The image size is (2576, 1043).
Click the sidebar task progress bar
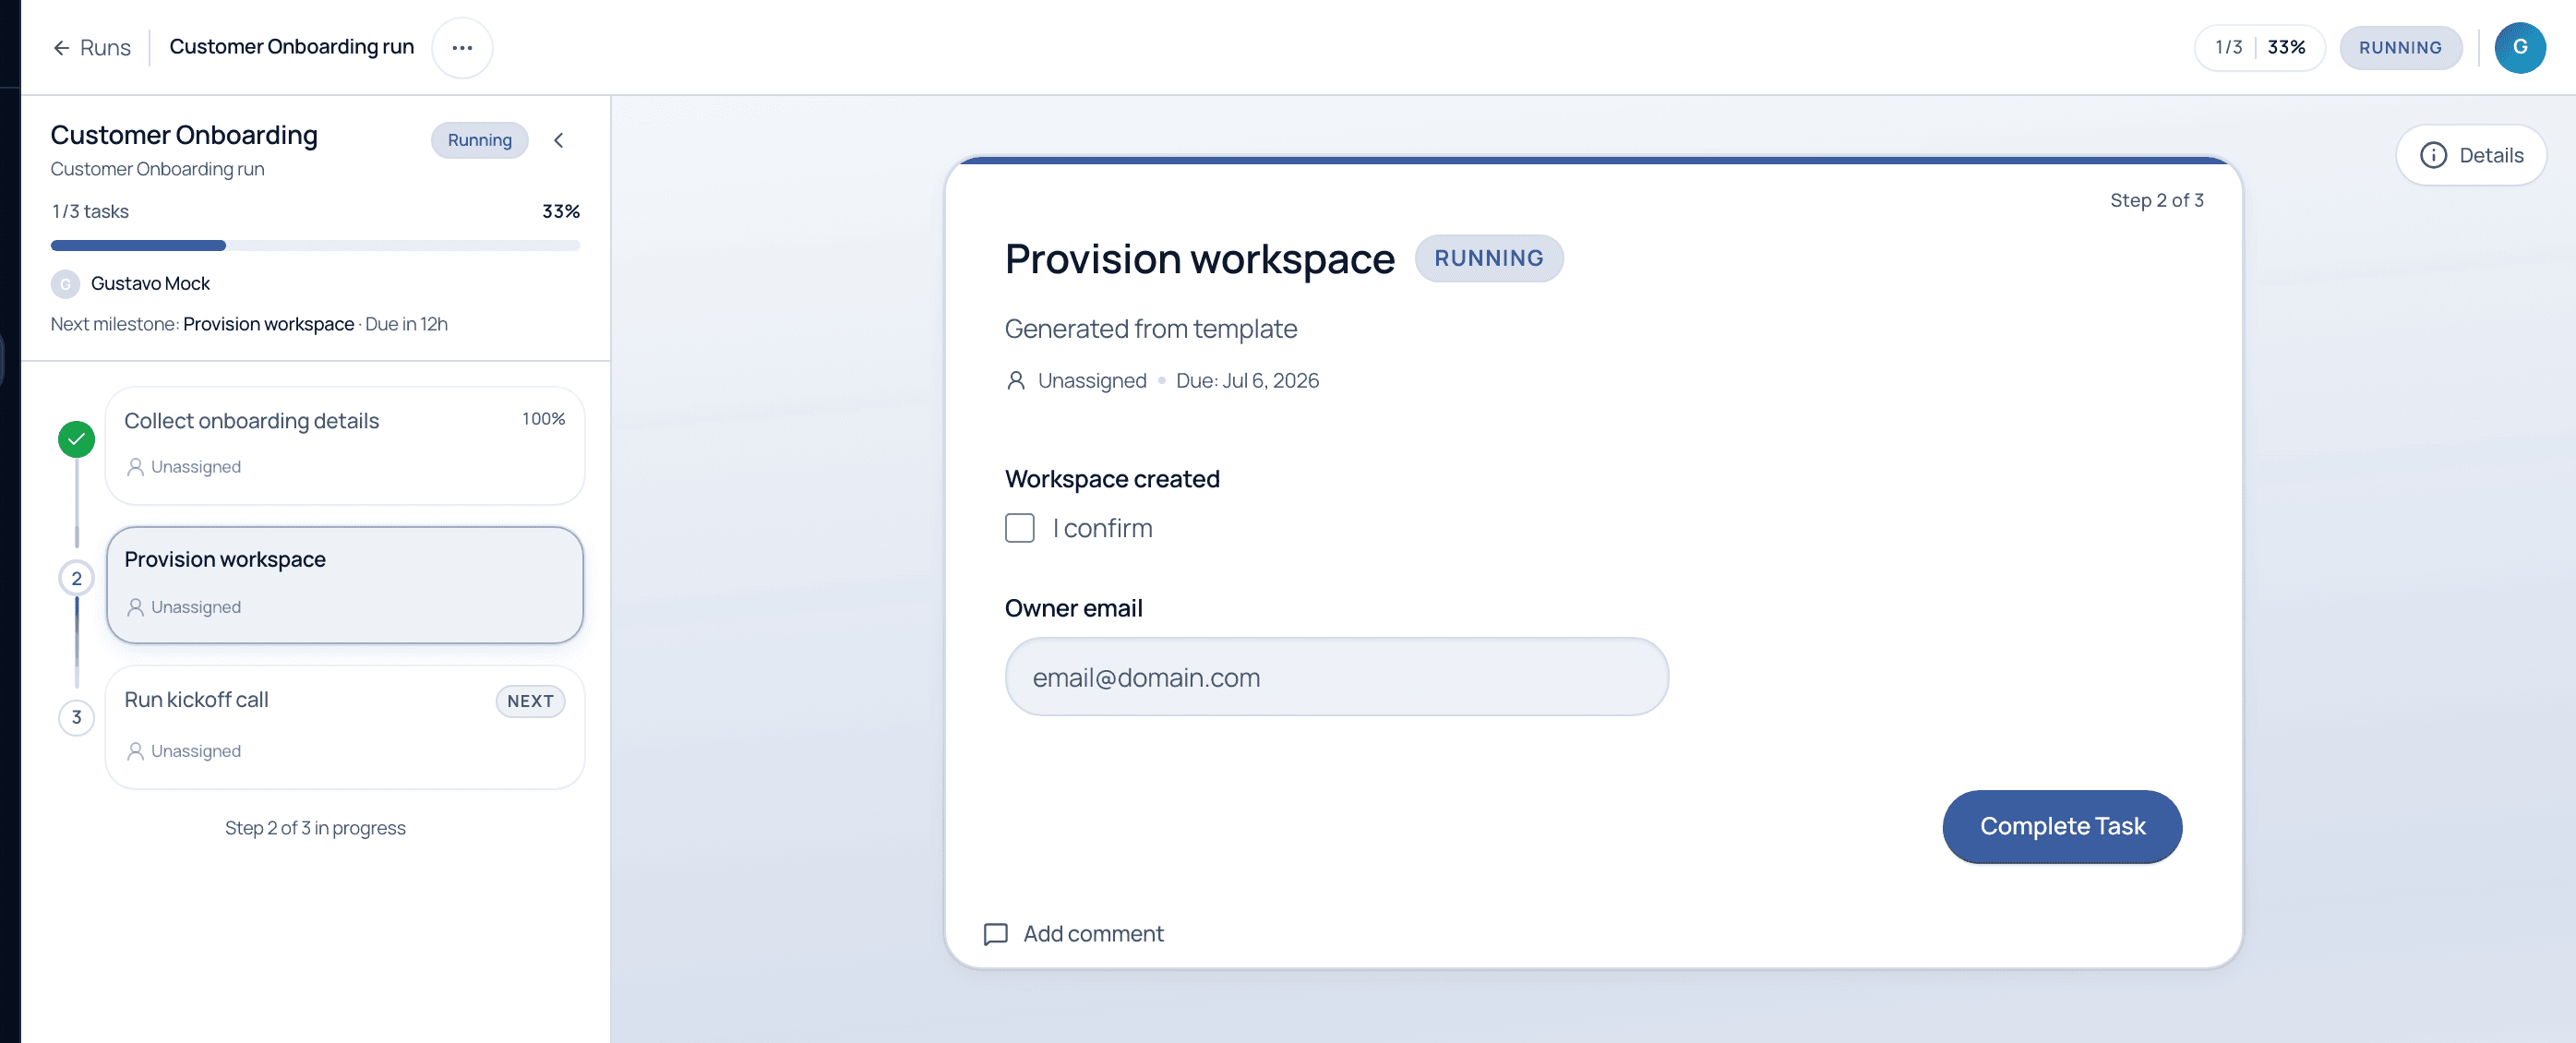(315, 245)
